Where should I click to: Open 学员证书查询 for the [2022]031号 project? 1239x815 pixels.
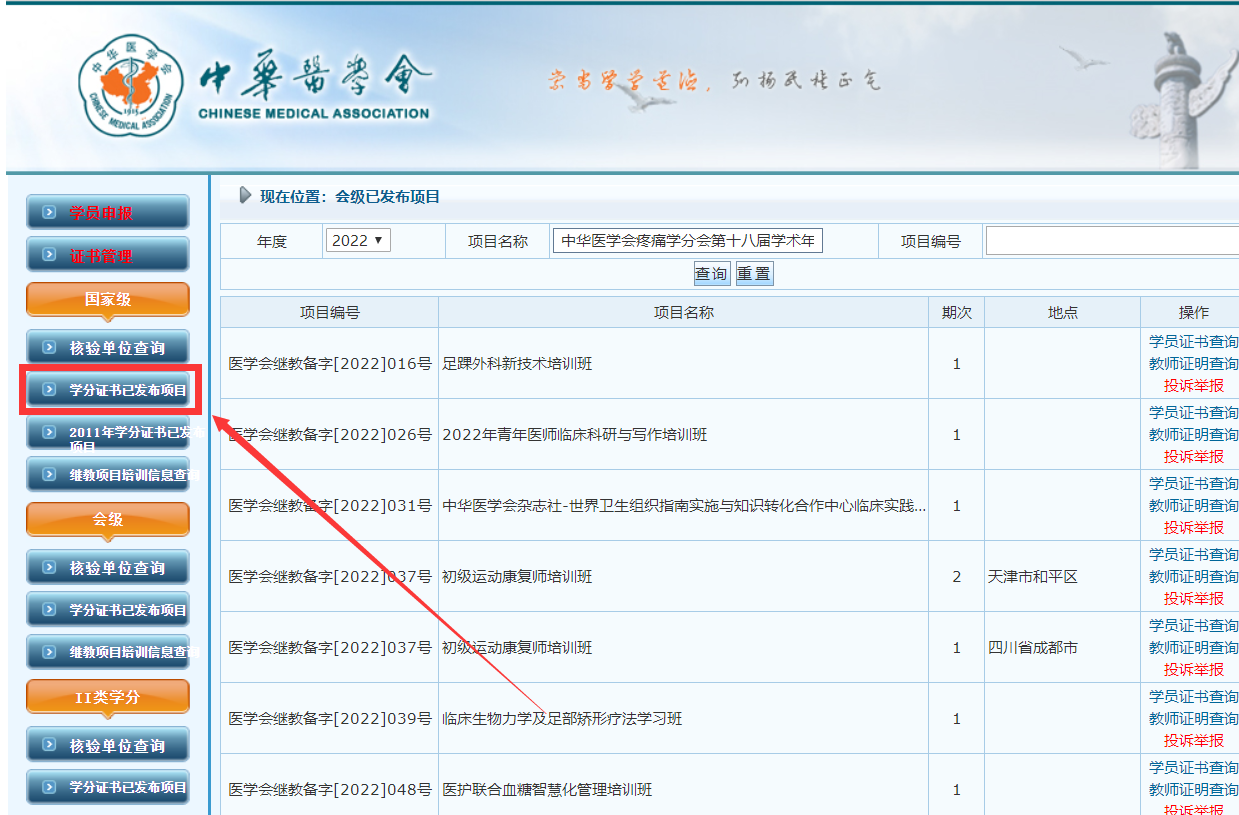[x=1193, y=484]
